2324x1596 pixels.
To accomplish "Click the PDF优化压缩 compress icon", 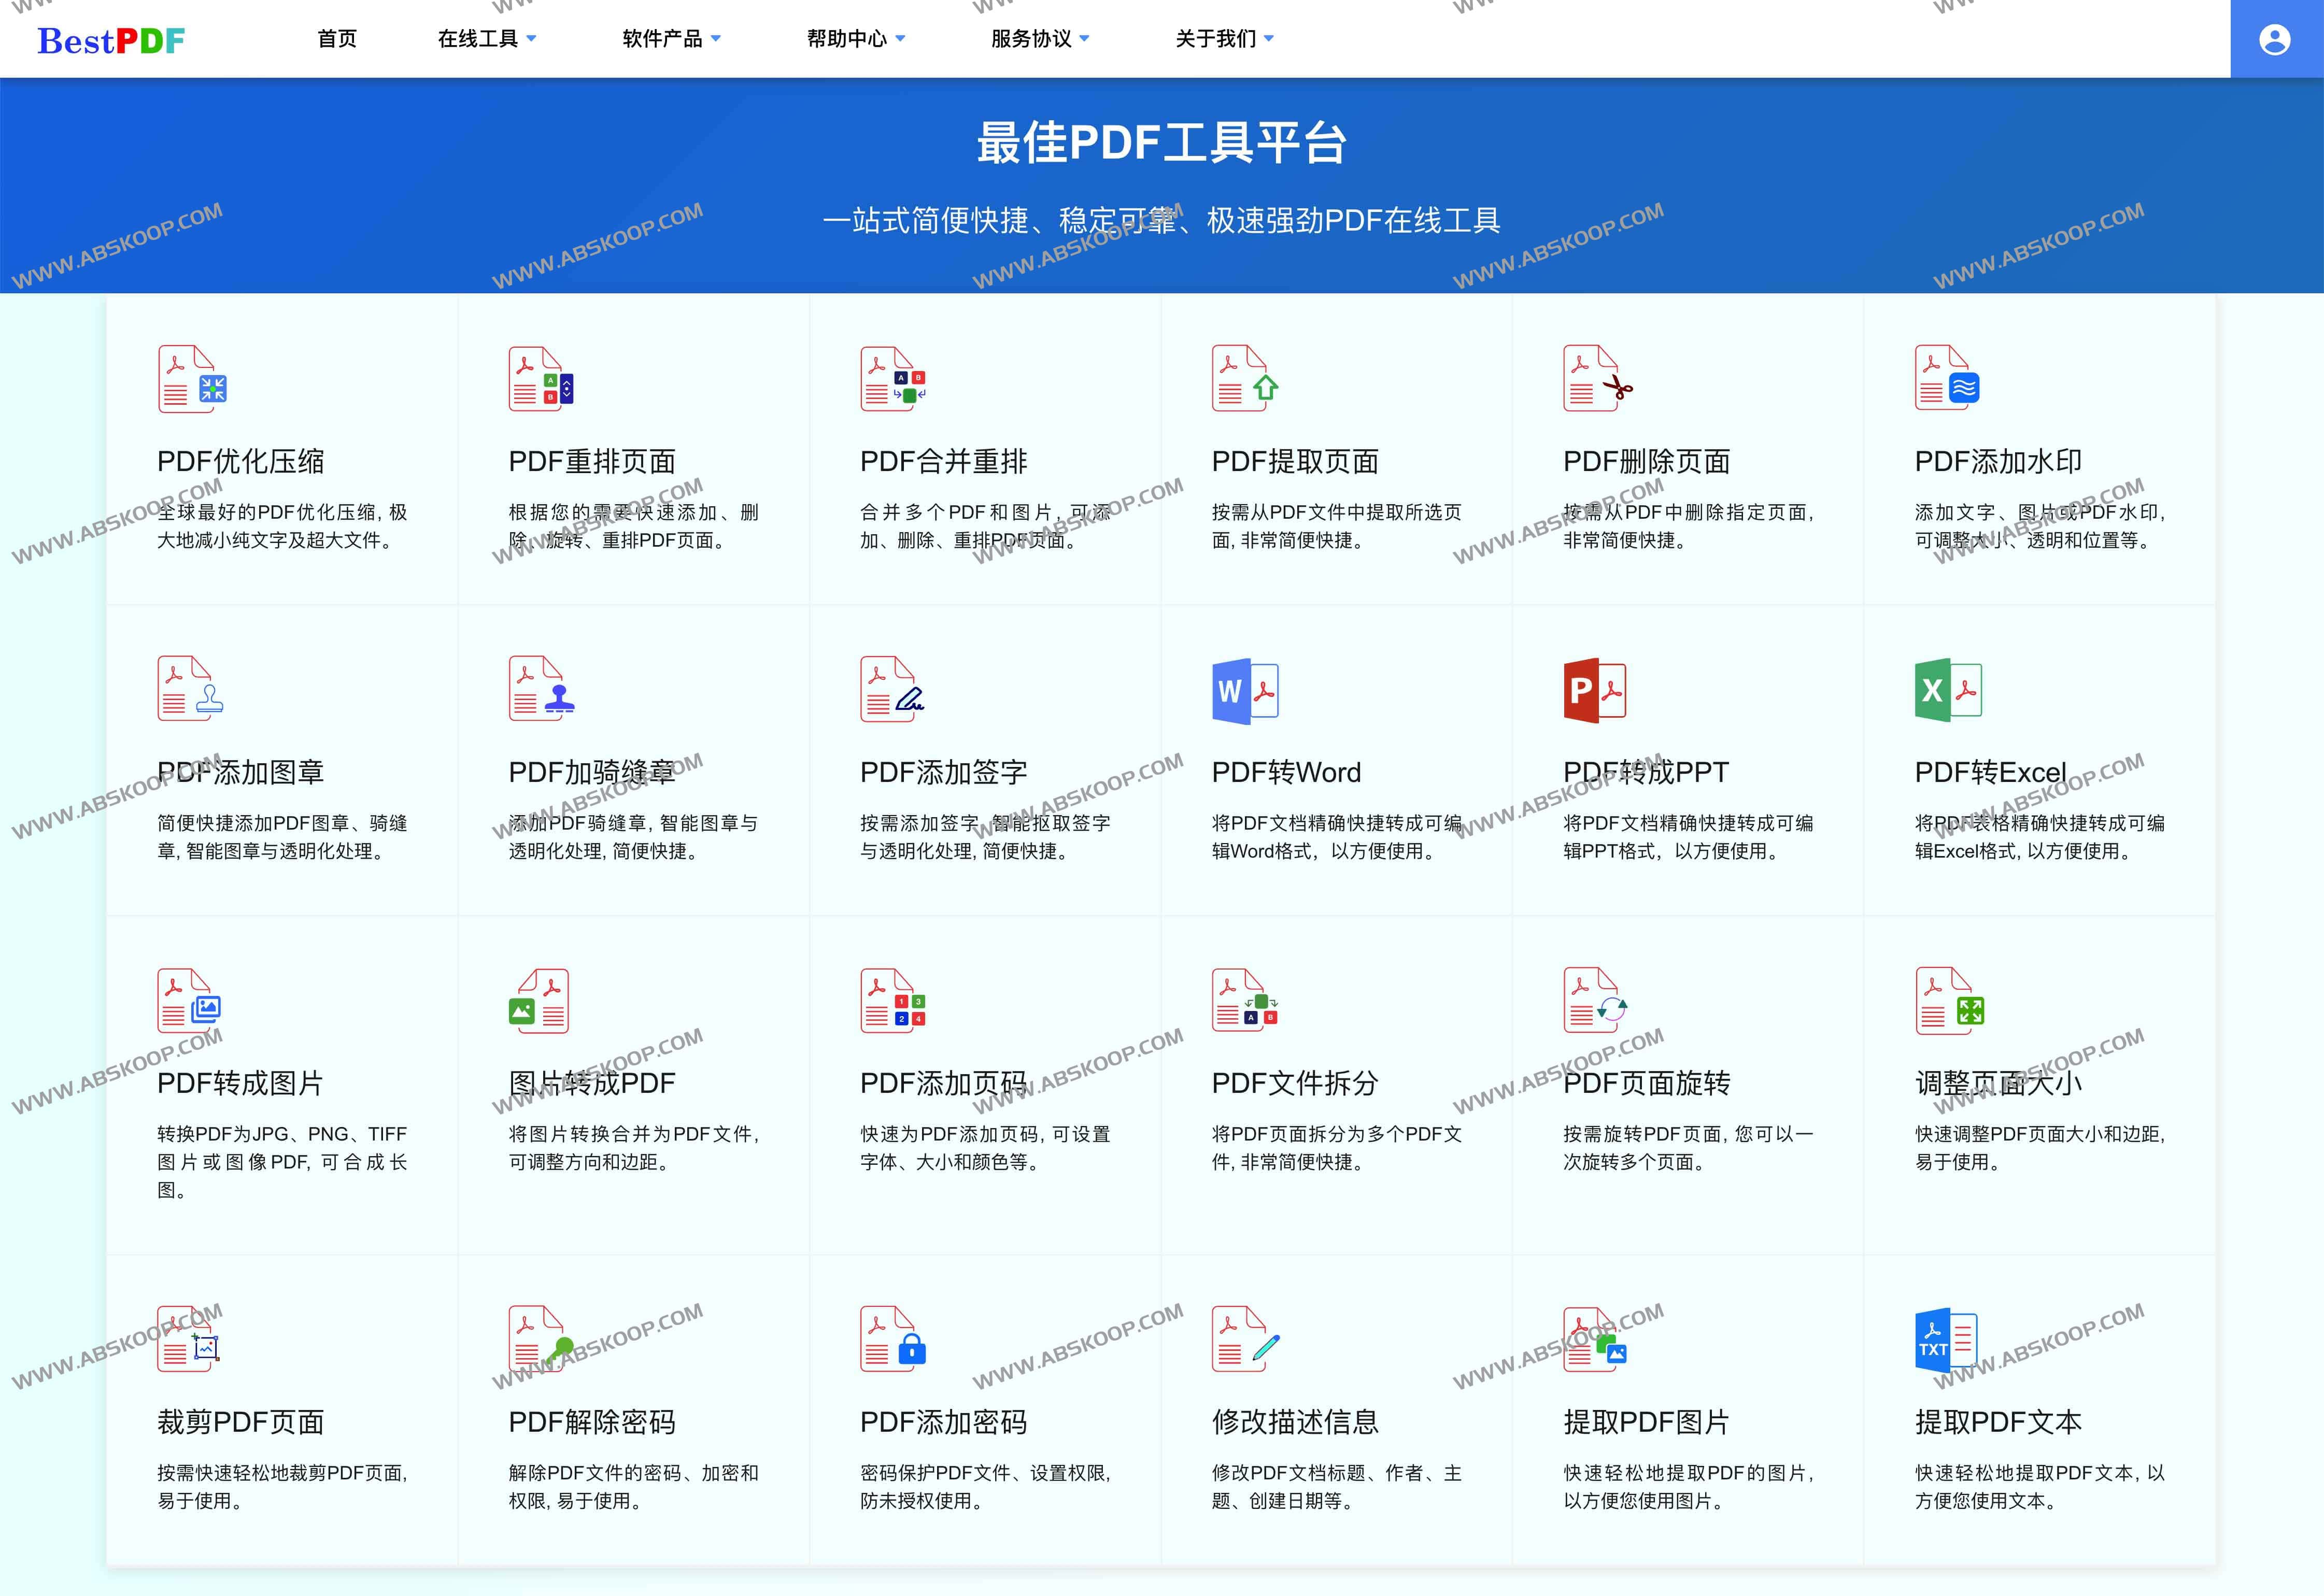I will pyautogui.click(x=192, y=379).
